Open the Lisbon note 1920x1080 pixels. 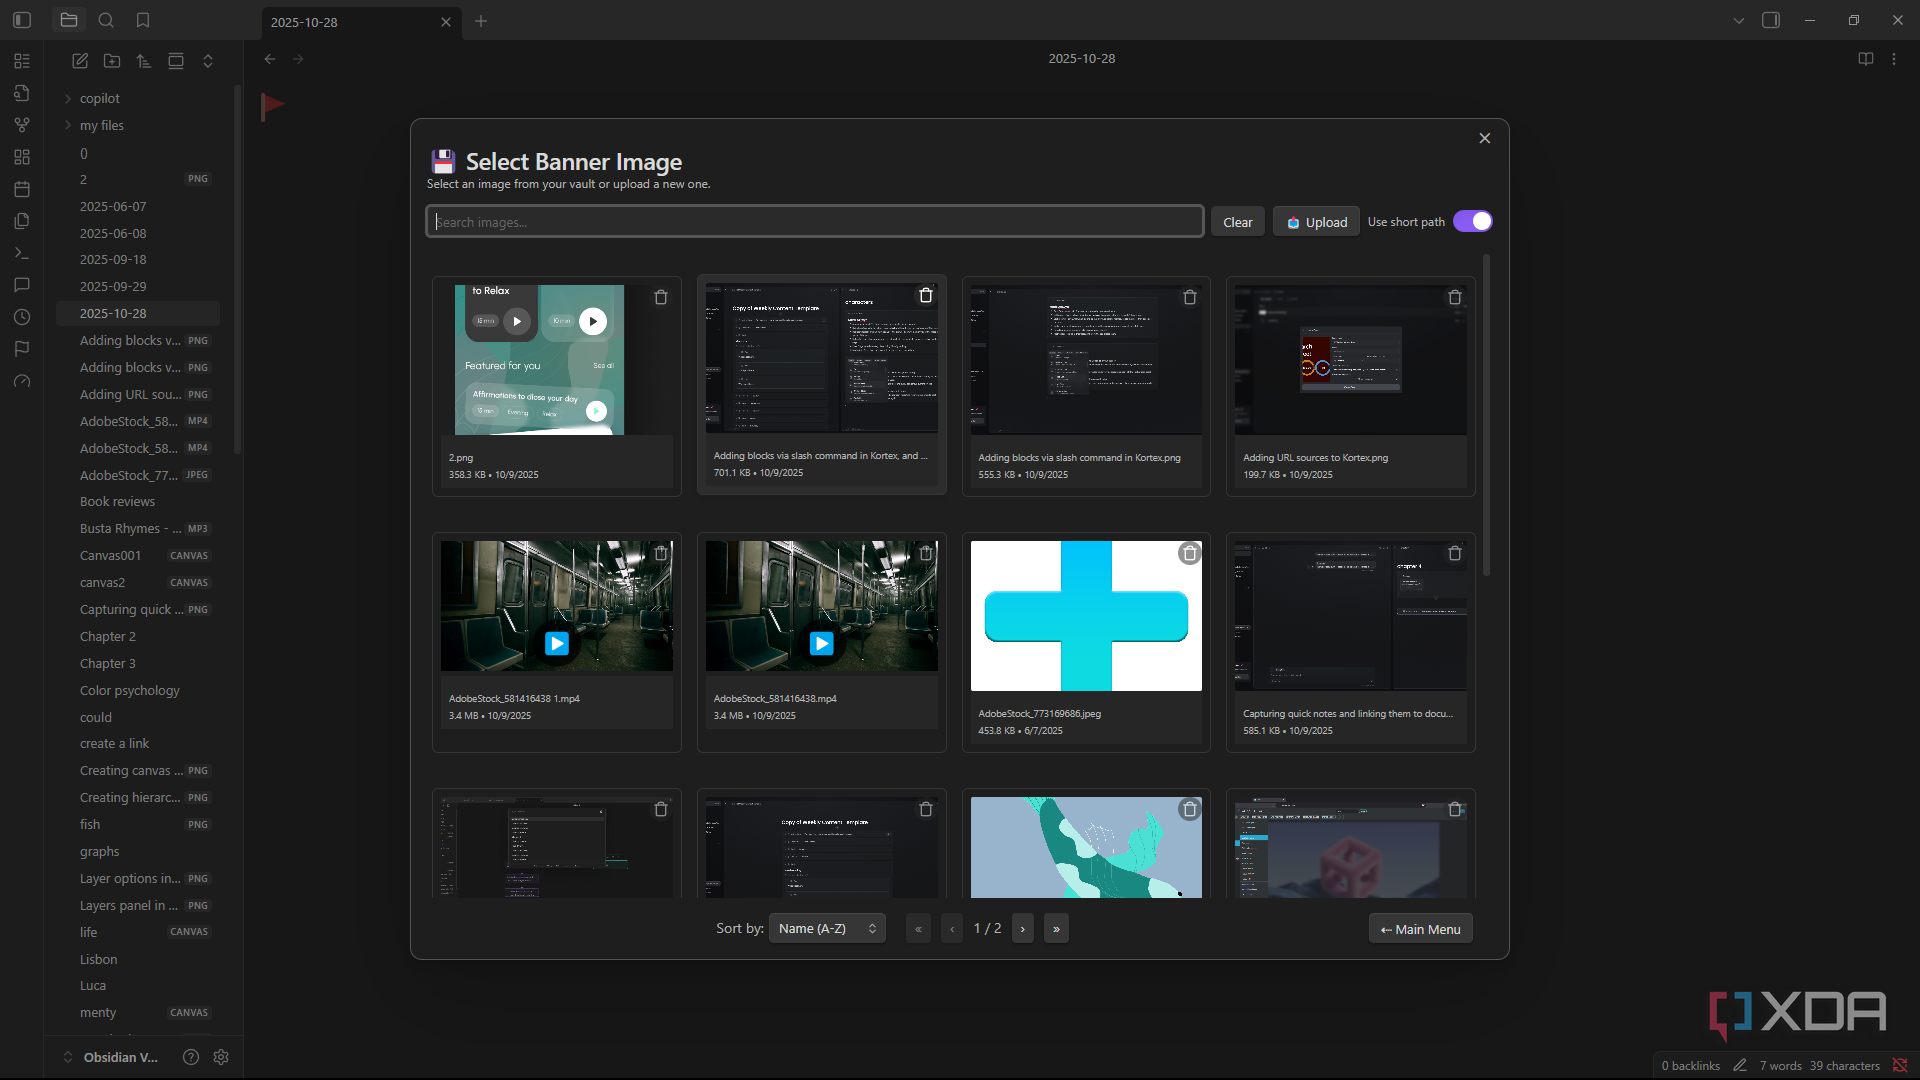click(99, 959)
